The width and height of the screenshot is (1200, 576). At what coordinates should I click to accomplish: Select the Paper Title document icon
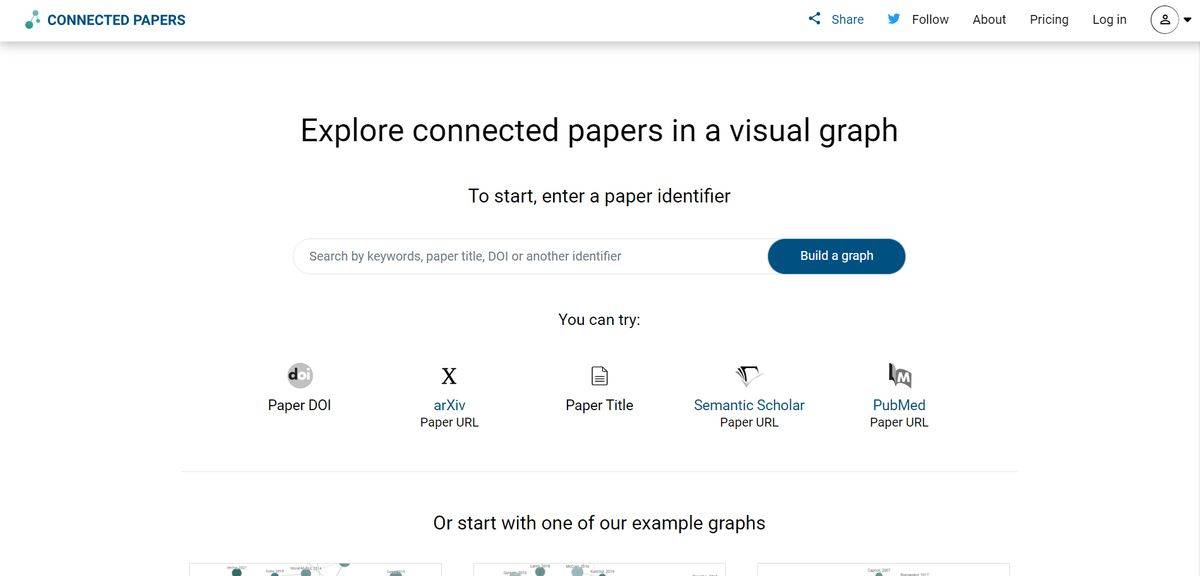click(x=599, y=374)
